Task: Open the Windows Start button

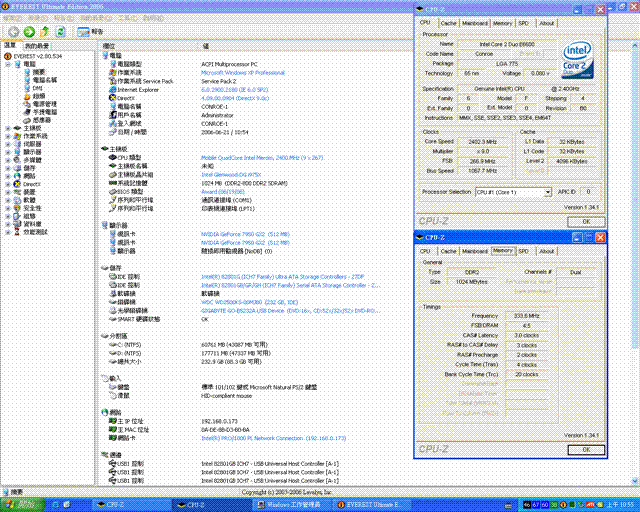Action: (x=22, y=505)
